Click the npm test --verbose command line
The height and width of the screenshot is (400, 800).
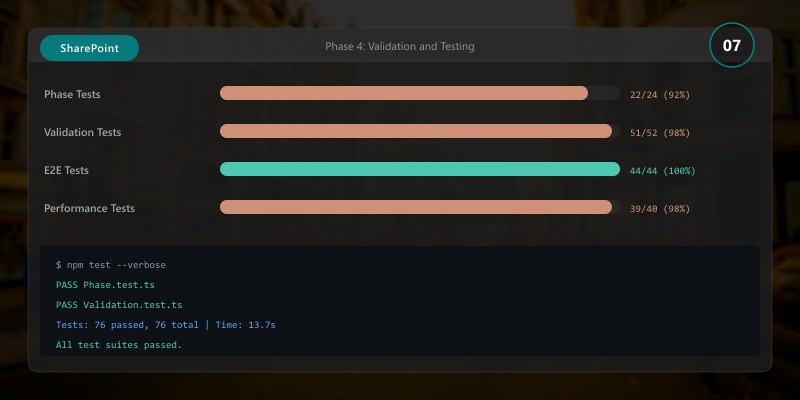111,265
